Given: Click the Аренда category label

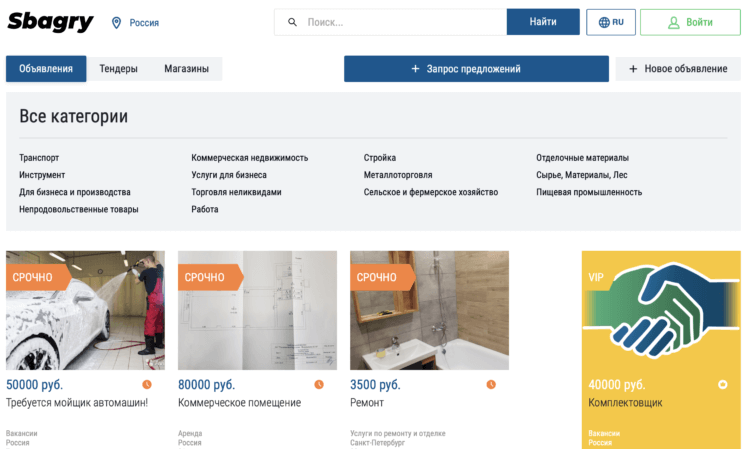Looking at the screenshot, I should point(190,433).
